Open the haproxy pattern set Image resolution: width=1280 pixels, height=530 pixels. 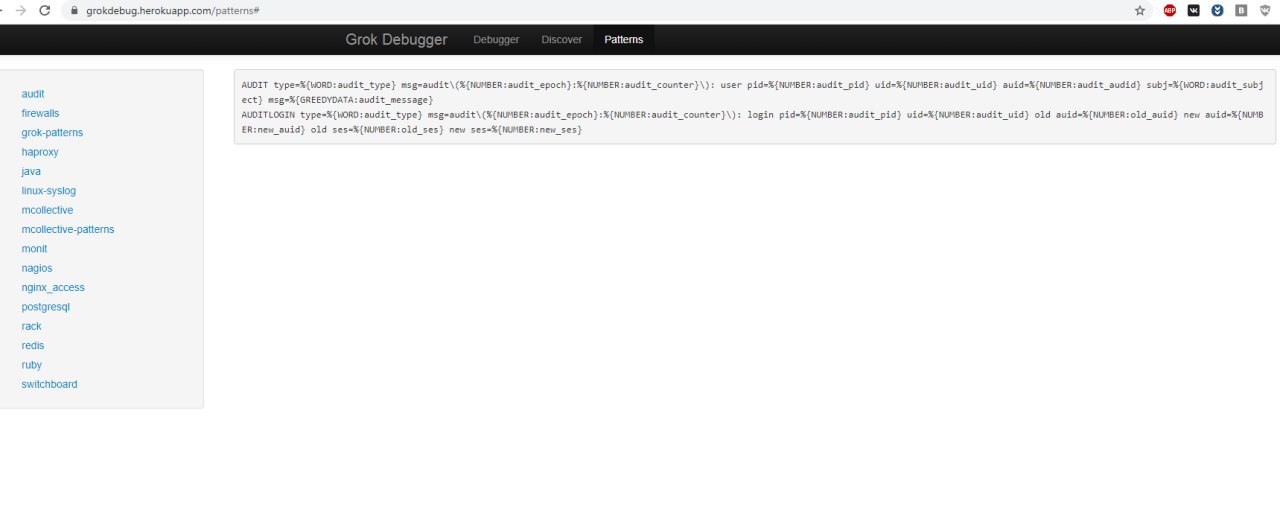(39, 152)
